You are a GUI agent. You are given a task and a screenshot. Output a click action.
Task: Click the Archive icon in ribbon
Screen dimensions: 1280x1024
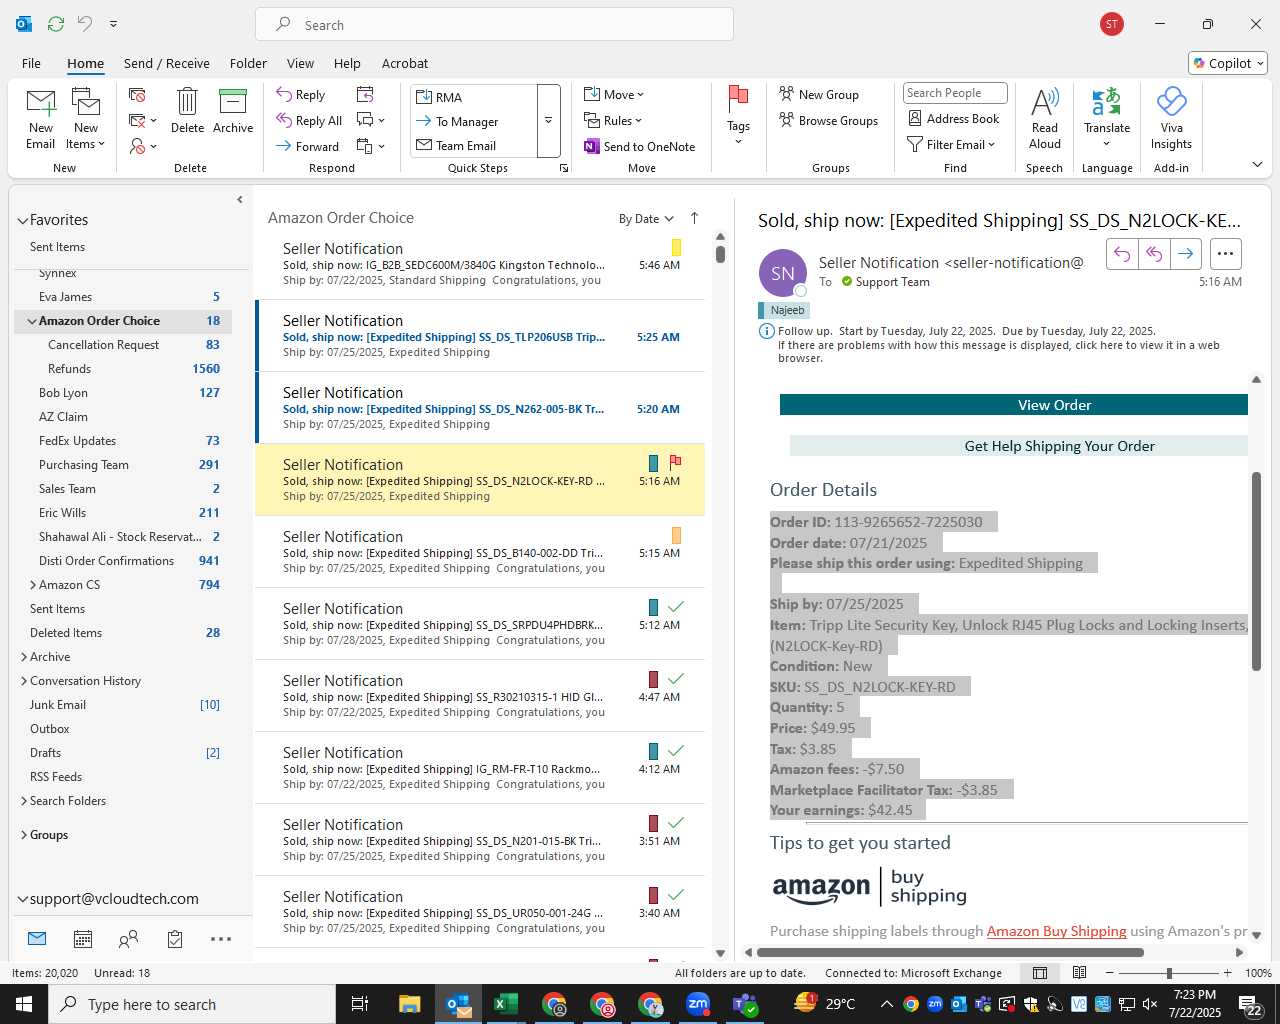pos(233,102)
